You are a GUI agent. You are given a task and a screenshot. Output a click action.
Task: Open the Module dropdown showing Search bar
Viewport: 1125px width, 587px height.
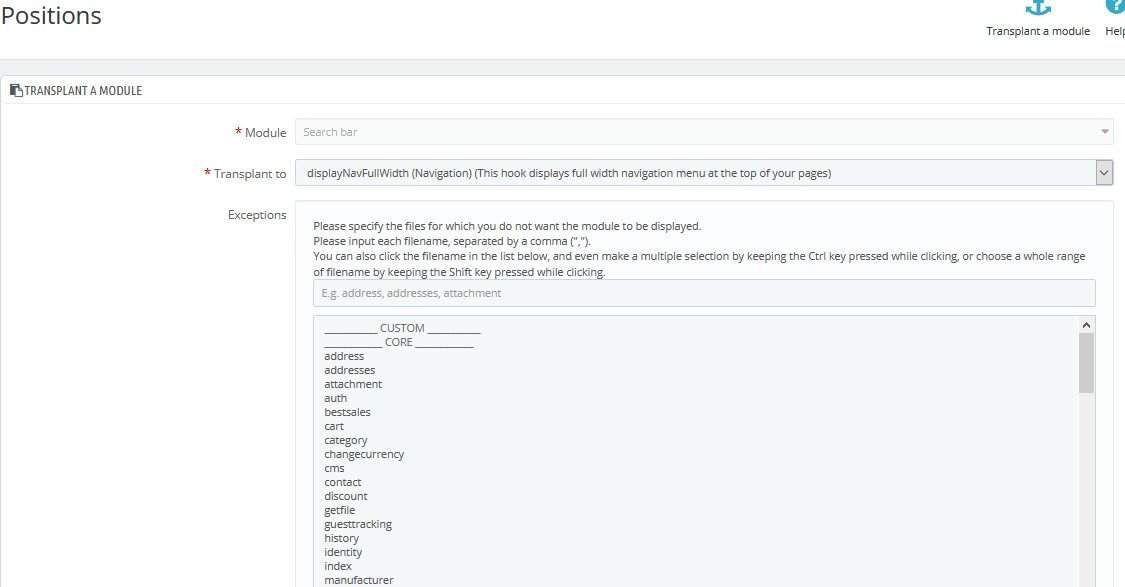click(x=704, y=132)
